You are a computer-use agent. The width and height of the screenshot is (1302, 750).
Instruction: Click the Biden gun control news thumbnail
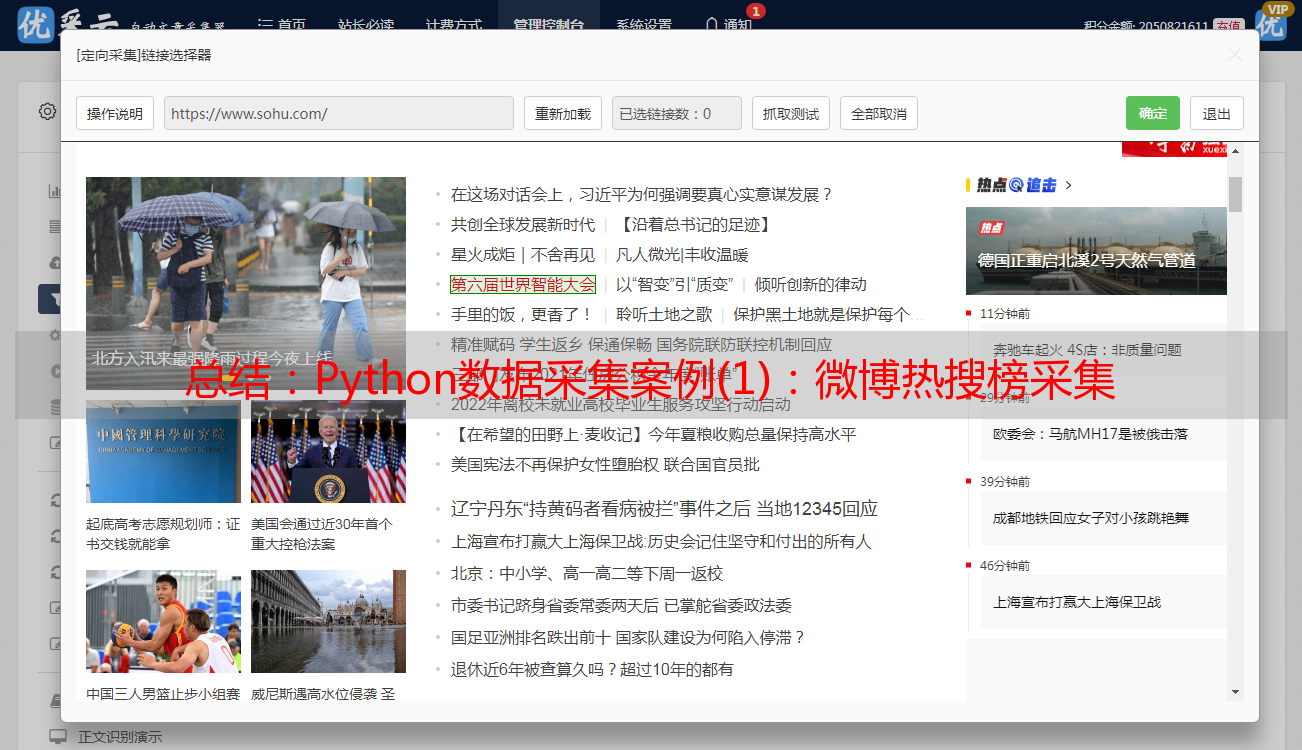[328, 452]
